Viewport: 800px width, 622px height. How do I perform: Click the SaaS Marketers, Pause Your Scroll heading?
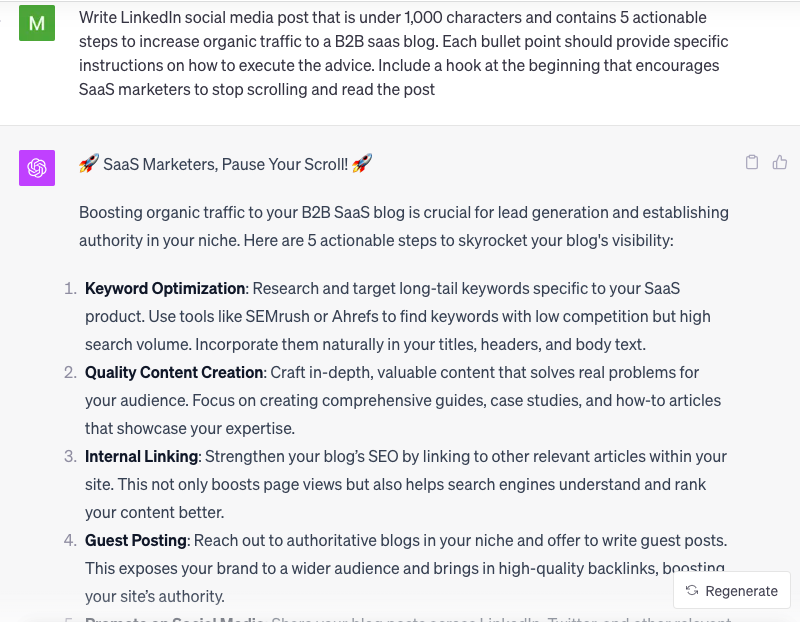pyautogui.click(x=225, y=163)
